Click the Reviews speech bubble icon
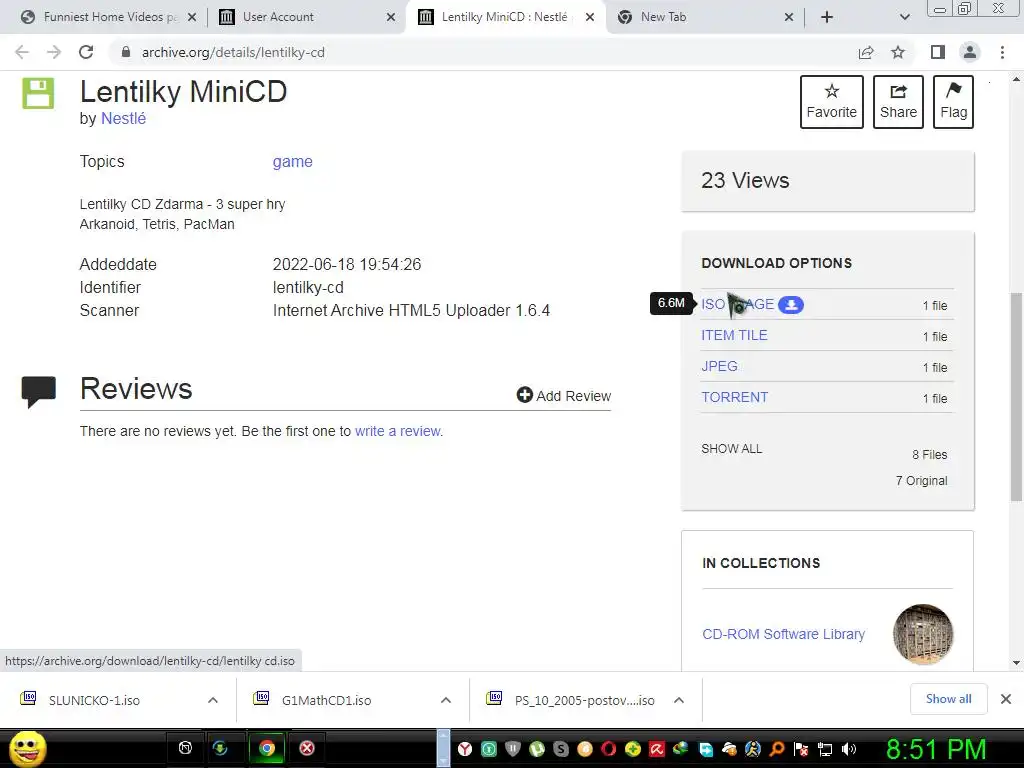 point(39,392)
